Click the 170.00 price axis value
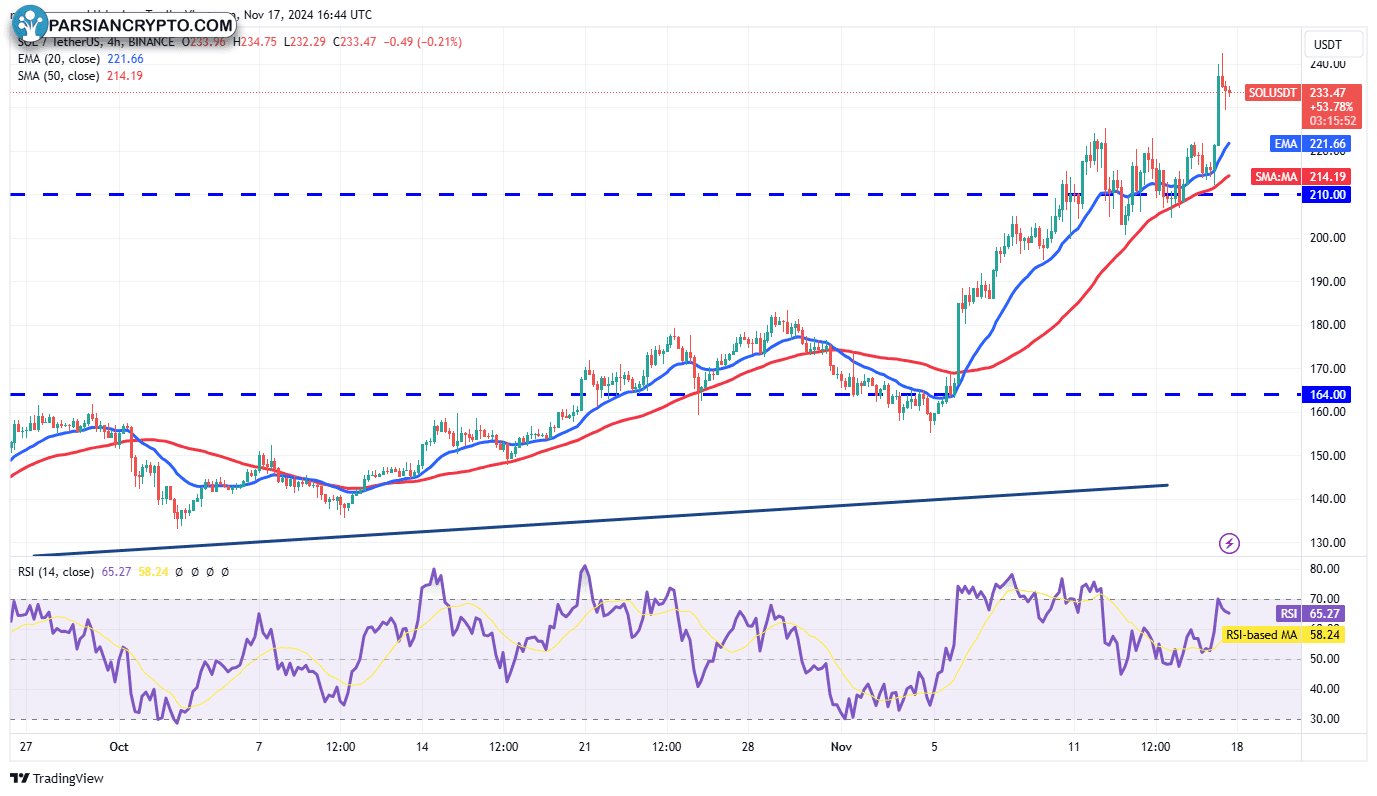This screenshot has width=1377, height=796. [1328, 368]
